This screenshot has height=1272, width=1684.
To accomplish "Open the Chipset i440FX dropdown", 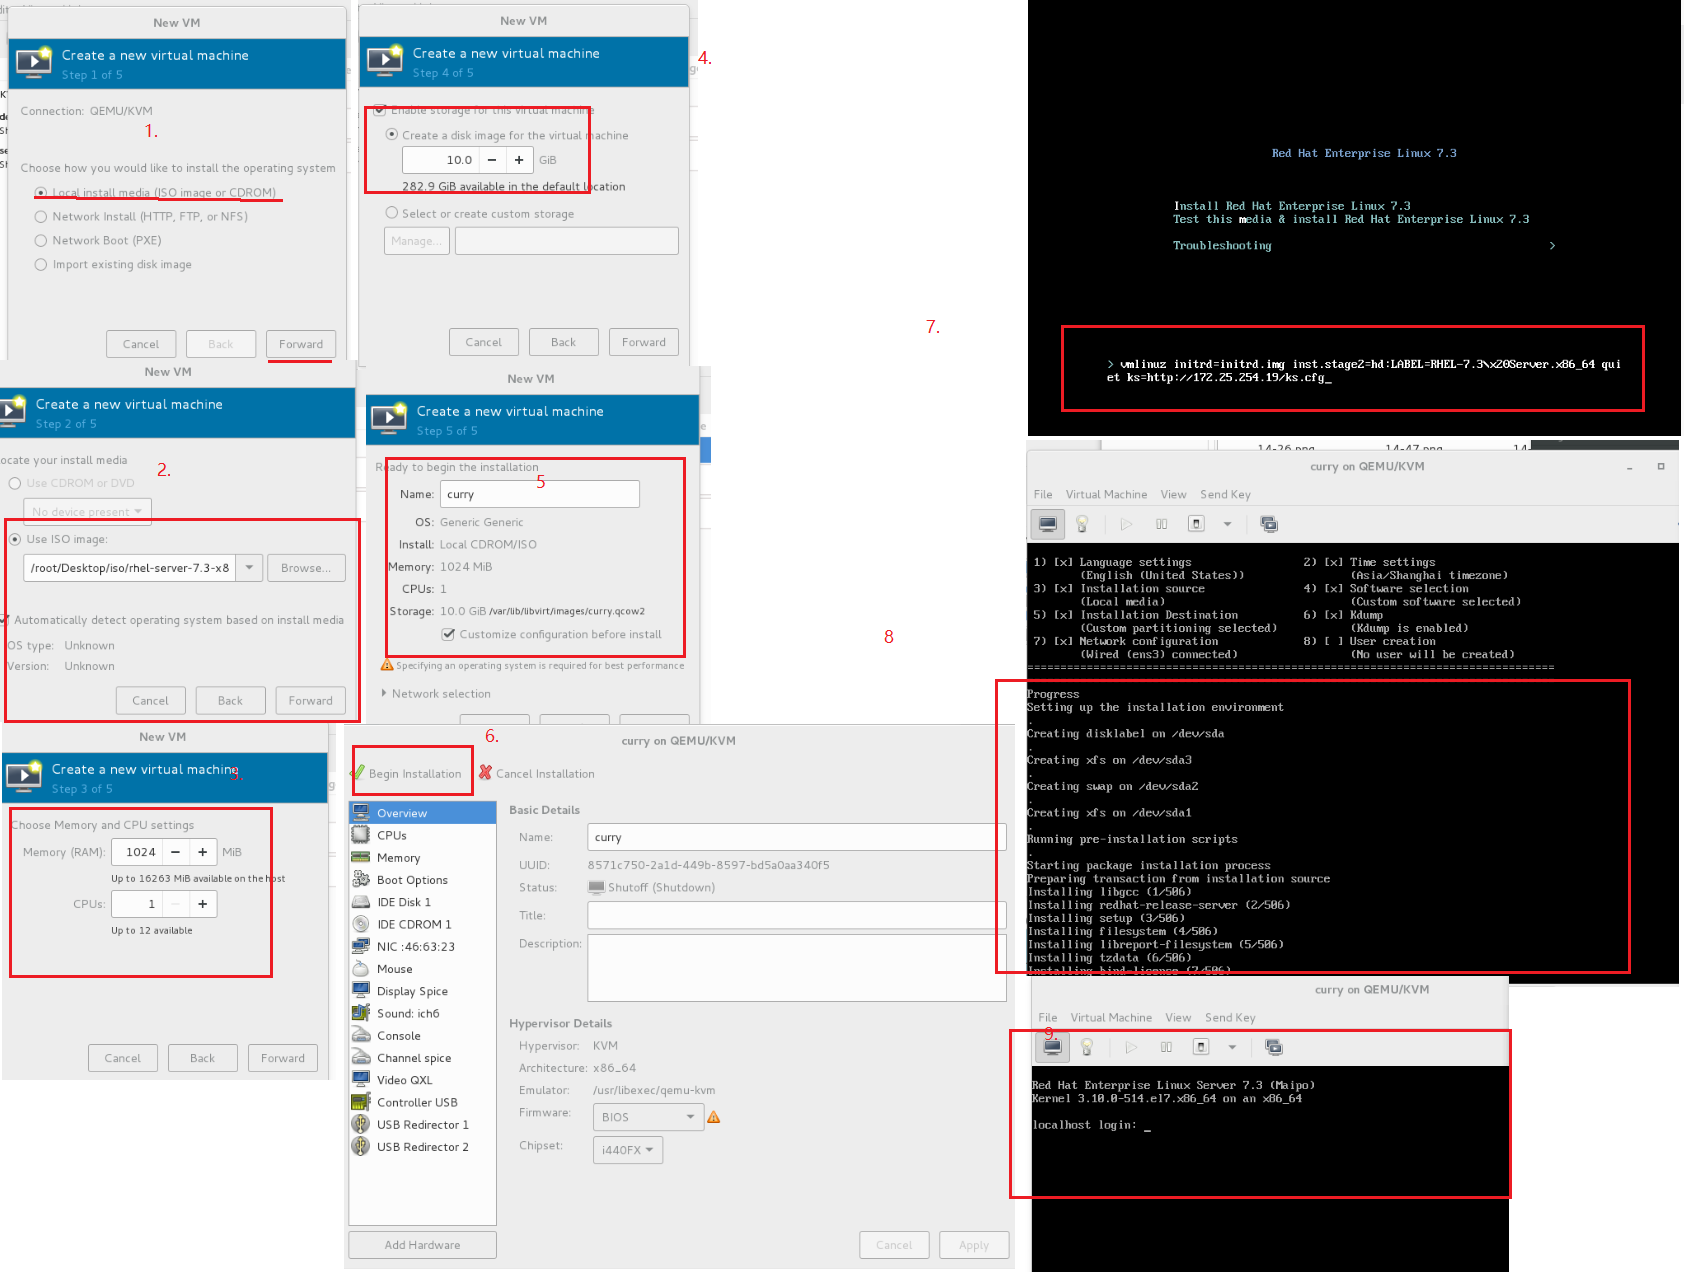I will coord(628,1150).
